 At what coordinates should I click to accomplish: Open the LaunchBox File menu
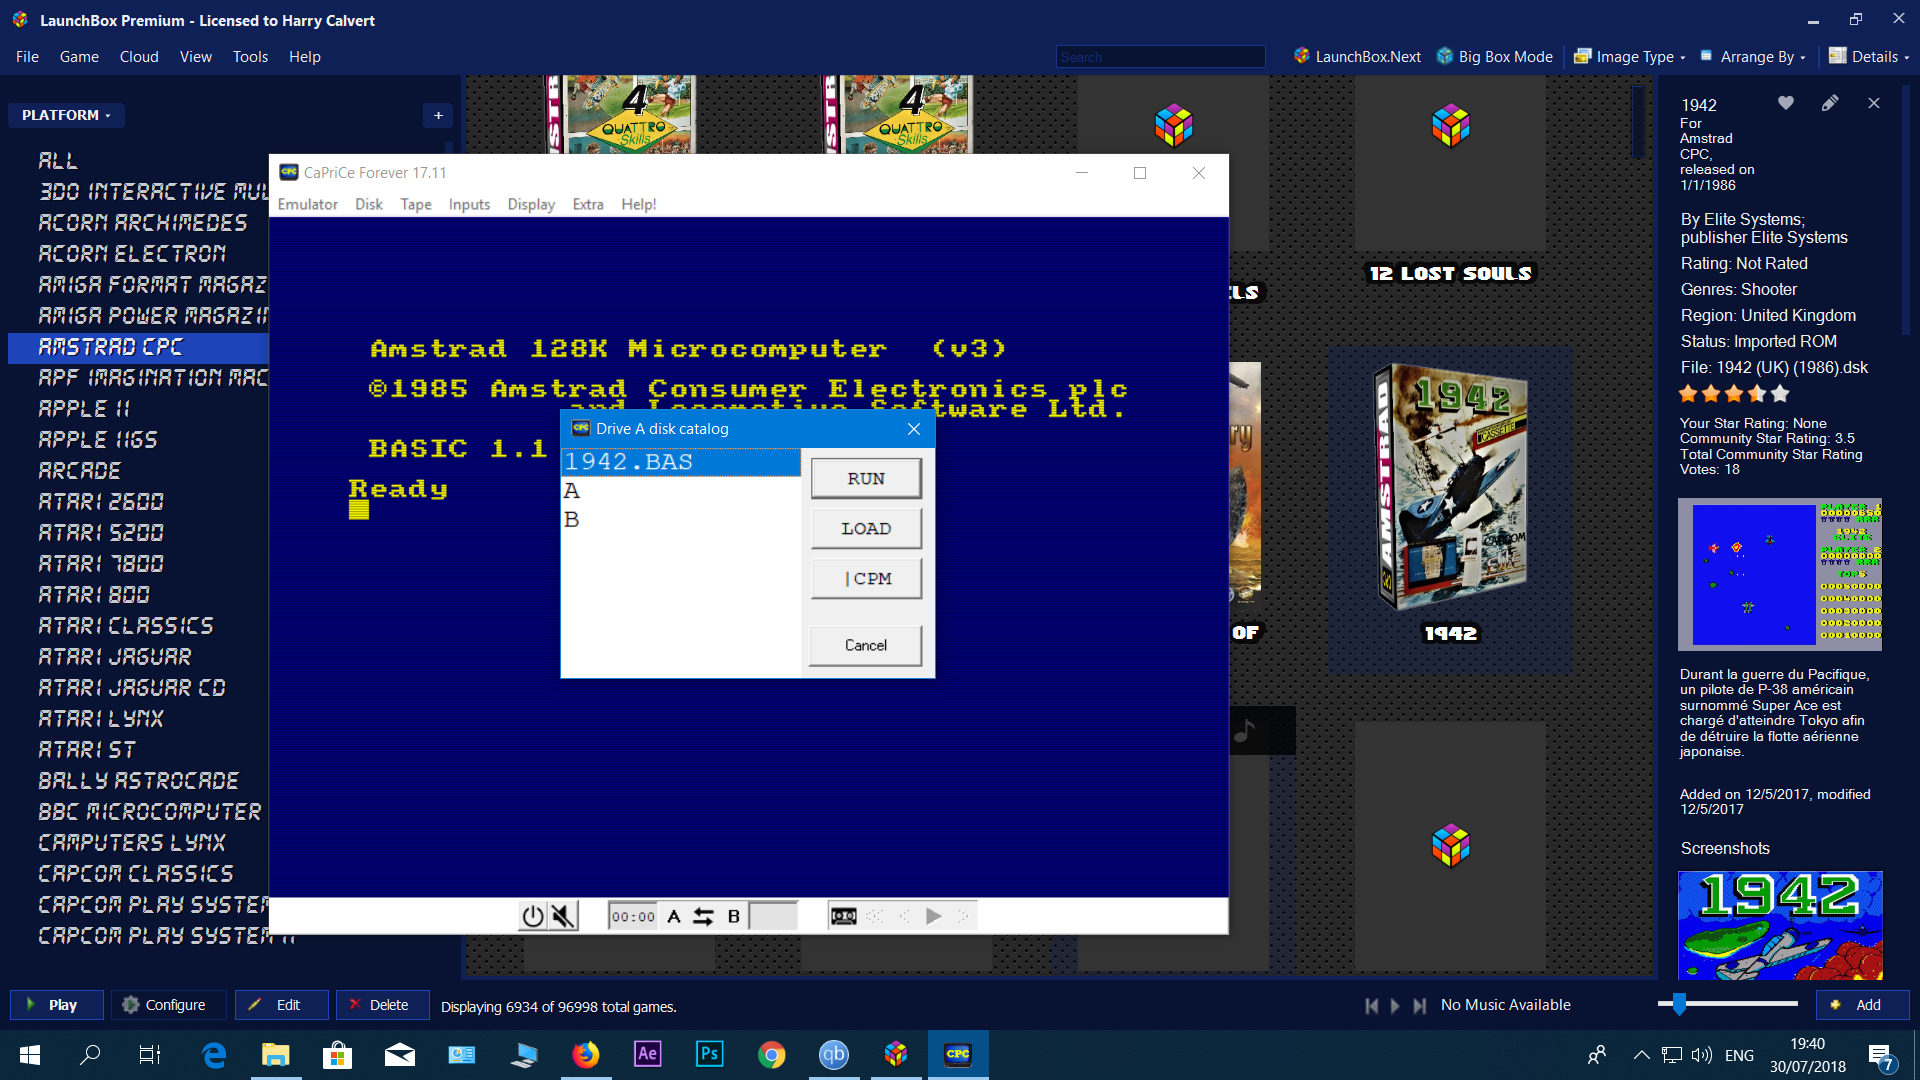(x=27, y=57)
